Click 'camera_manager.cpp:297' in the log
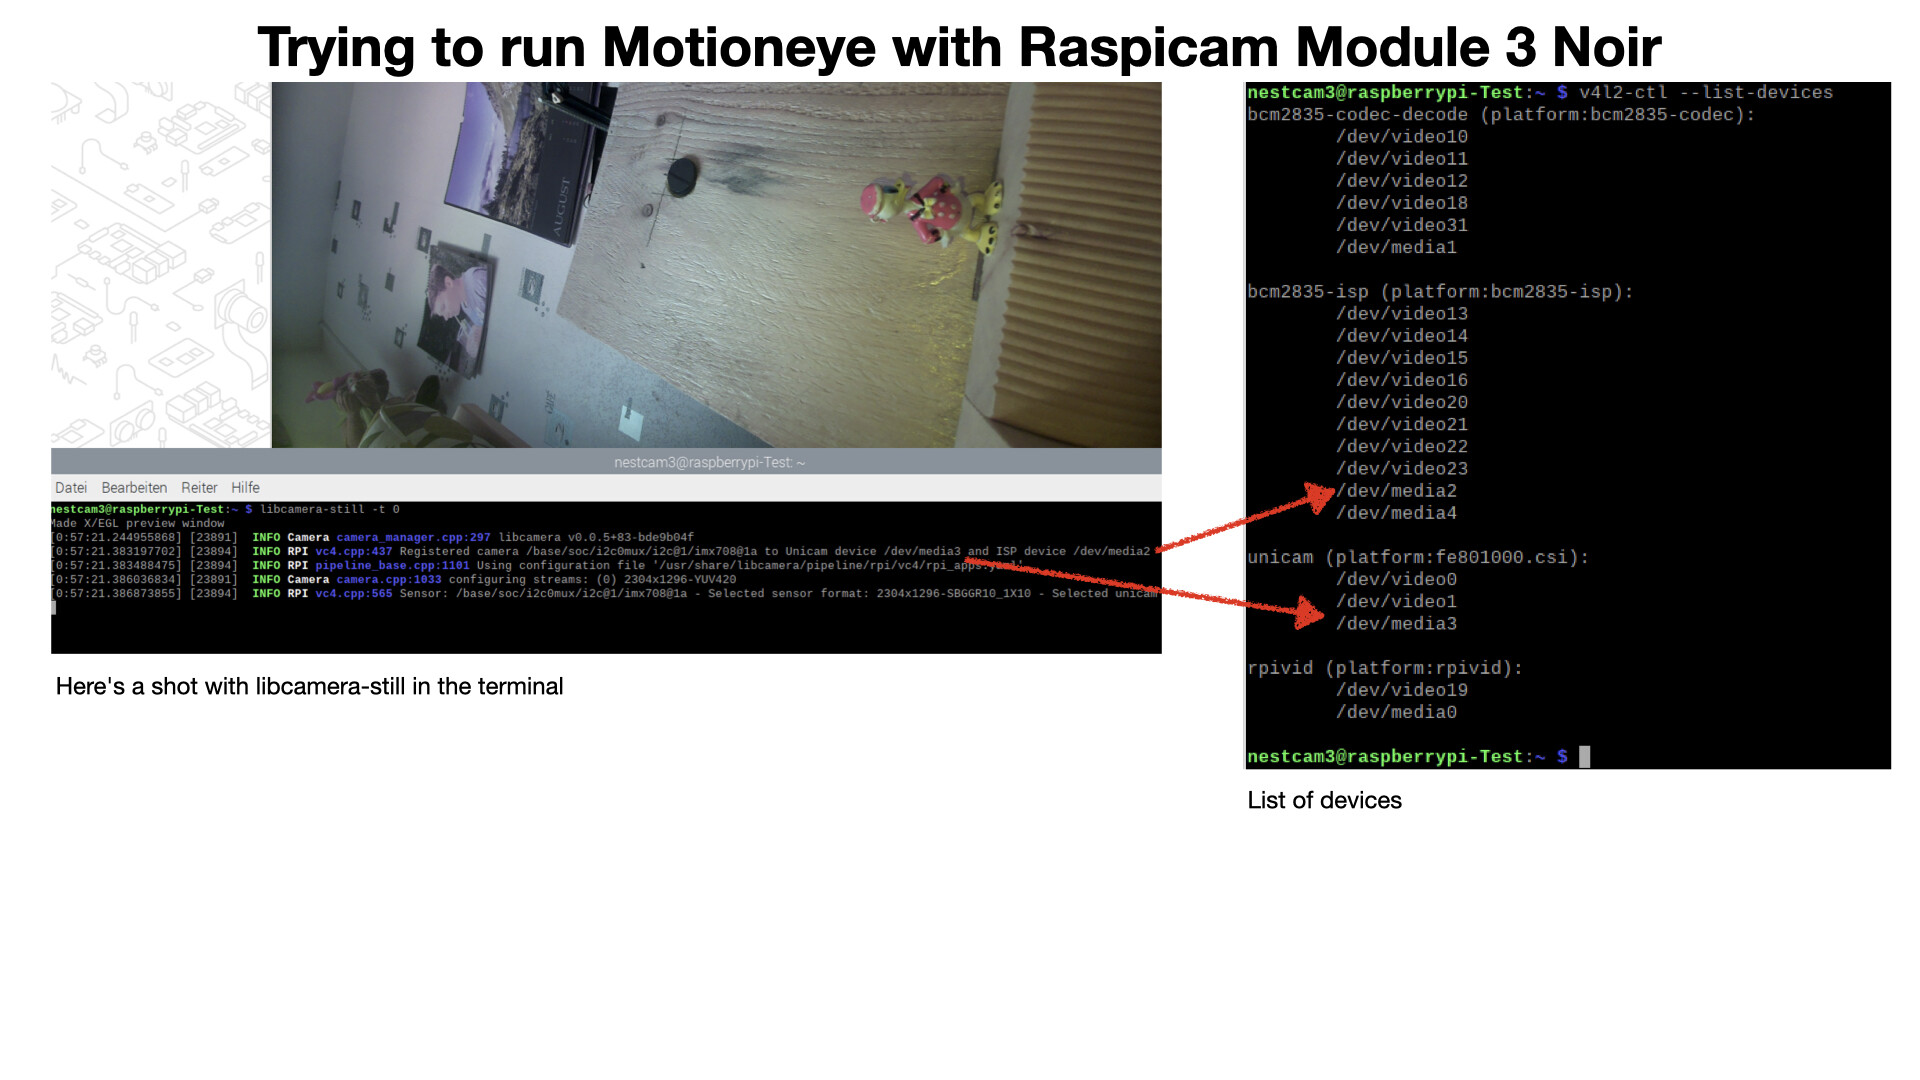Viewport: 1920px width, 1080px height. [x=413, y=537]
